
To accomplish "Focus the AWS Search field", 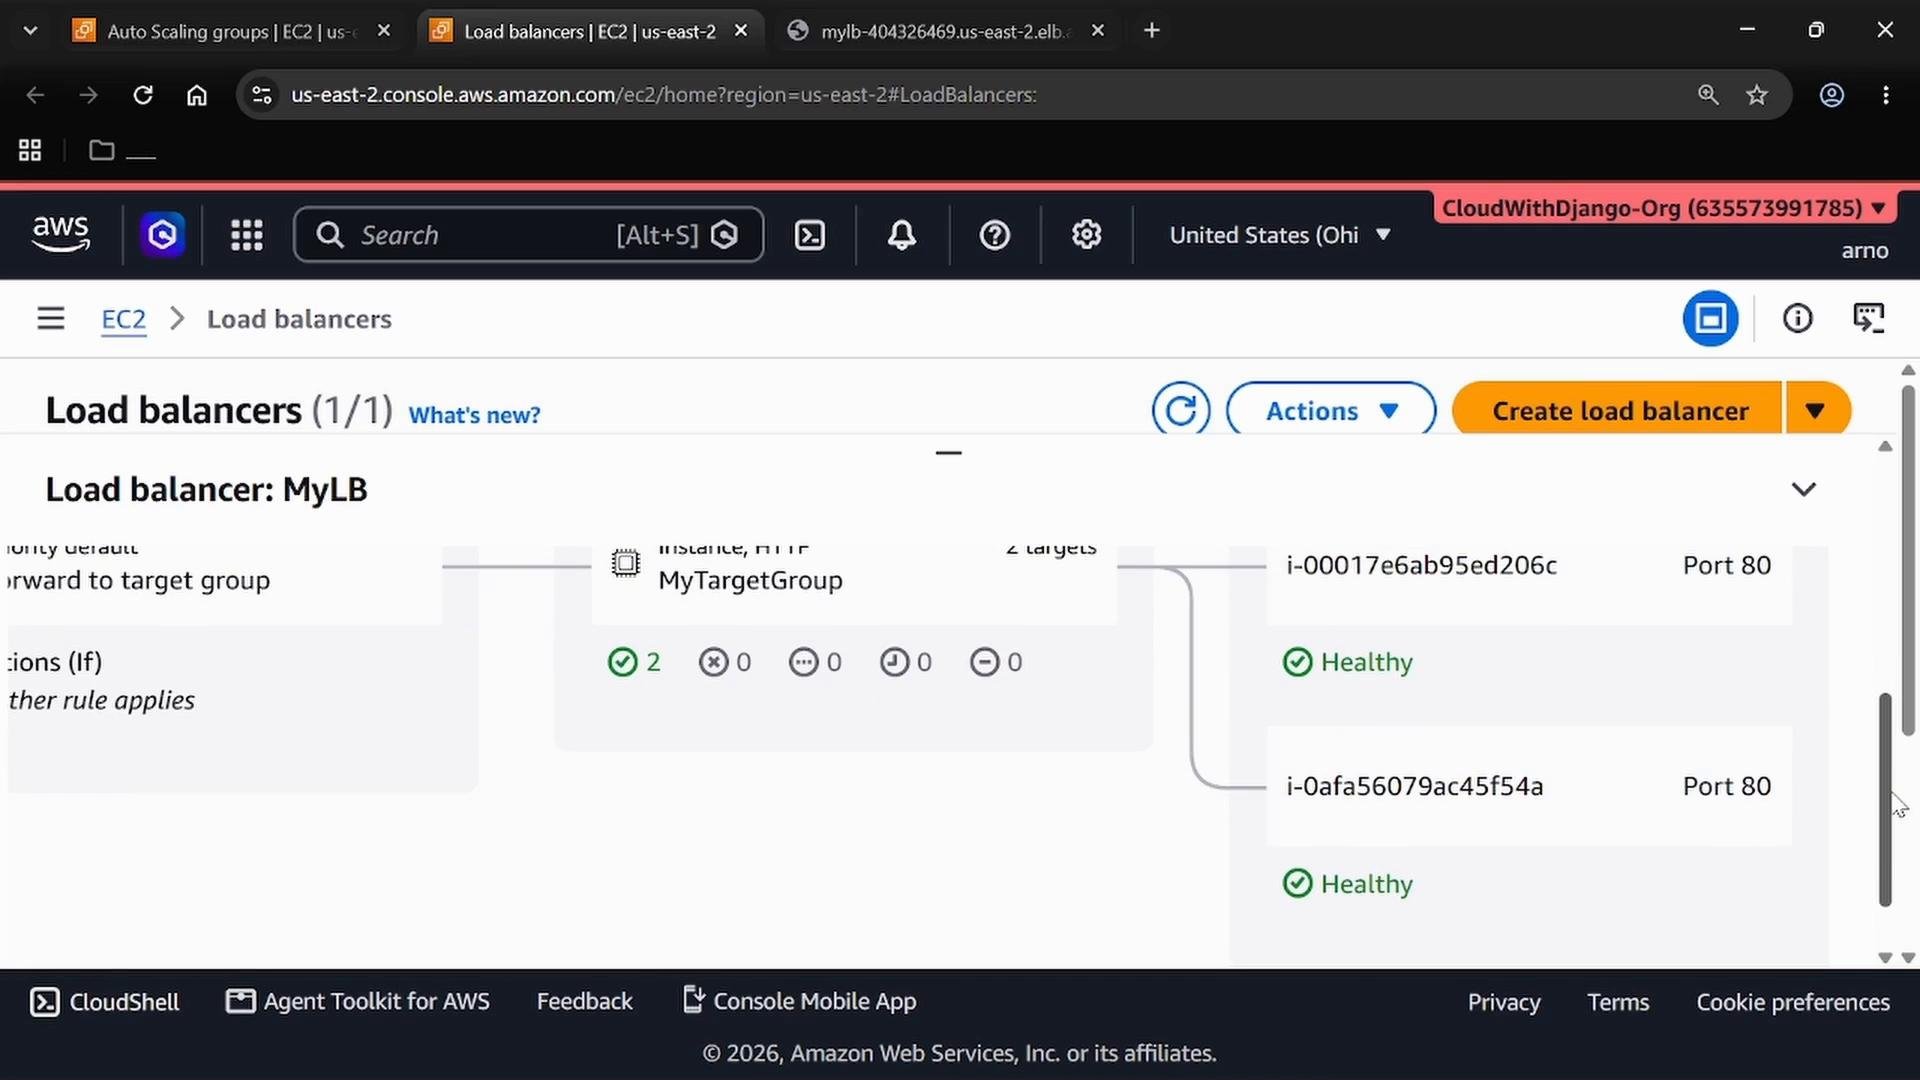I will click(528, 235).
